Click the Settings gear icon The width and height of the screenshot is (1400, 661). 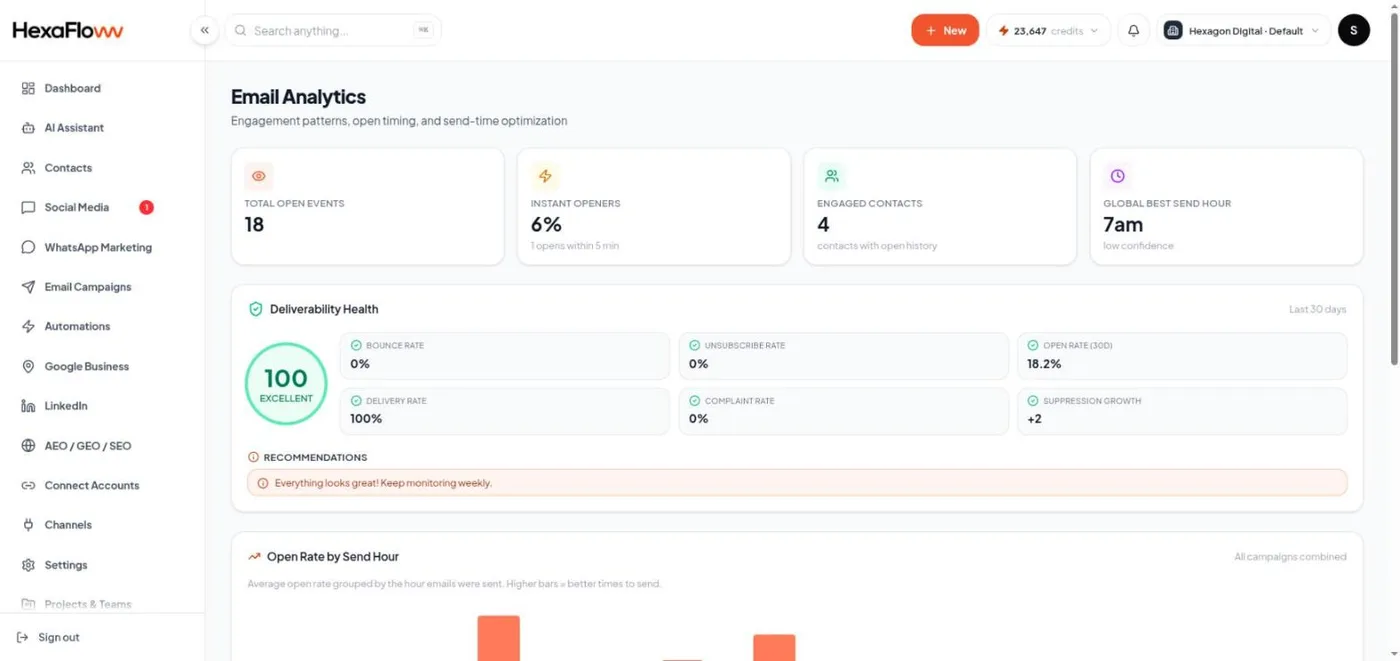tap(28, 565)
